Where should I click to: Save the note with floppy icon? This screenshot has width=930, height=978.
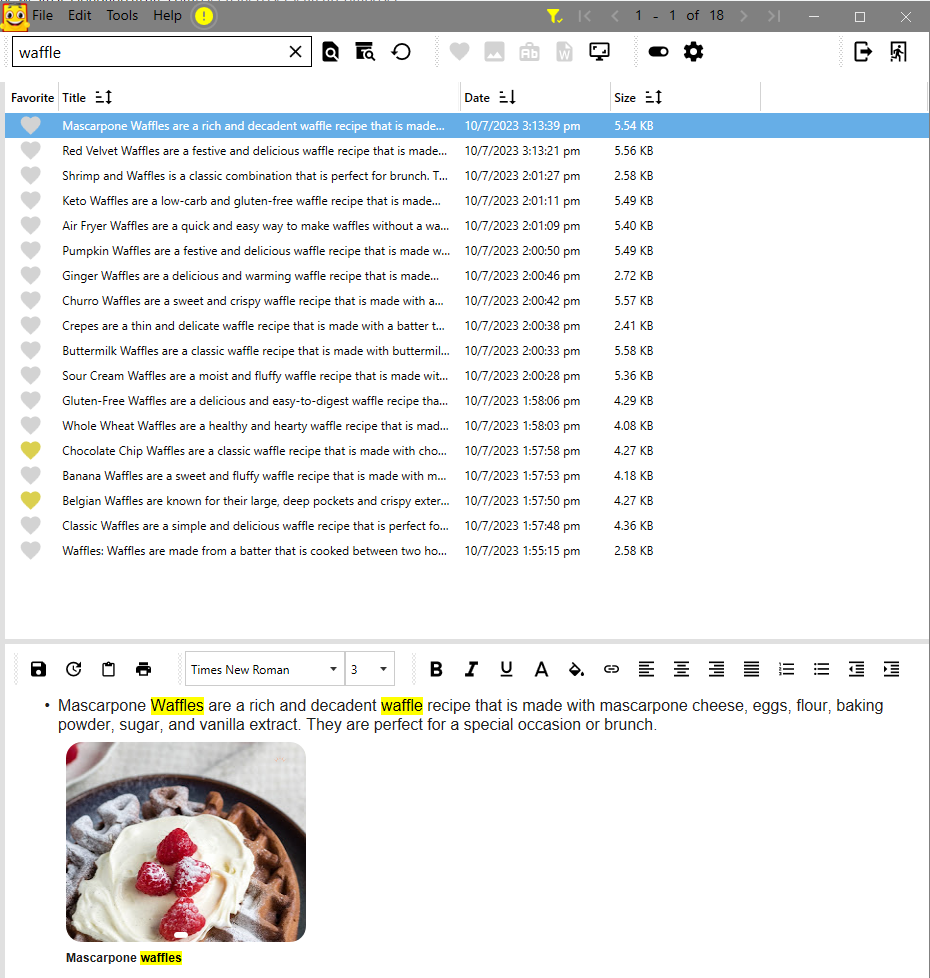click(x=39, y=669)
